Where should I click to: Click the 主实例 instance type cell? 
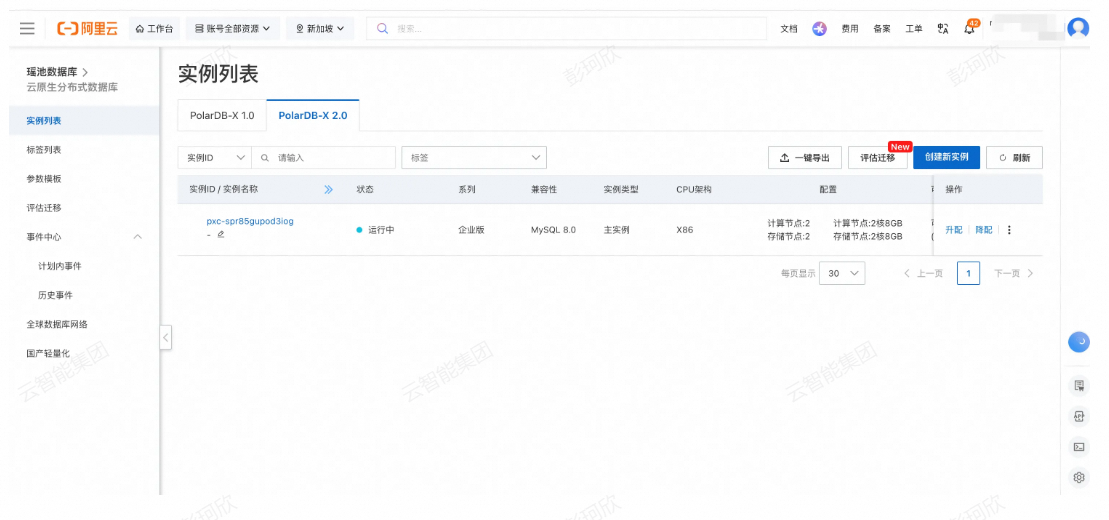(616, 230)
